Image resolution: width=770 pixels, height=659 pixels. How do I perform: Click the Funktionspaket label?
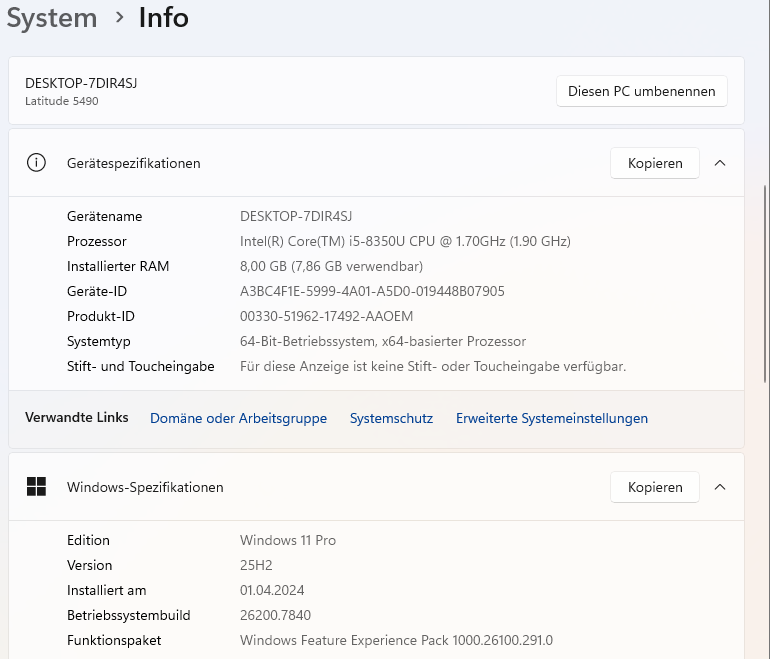coord(114,640)
